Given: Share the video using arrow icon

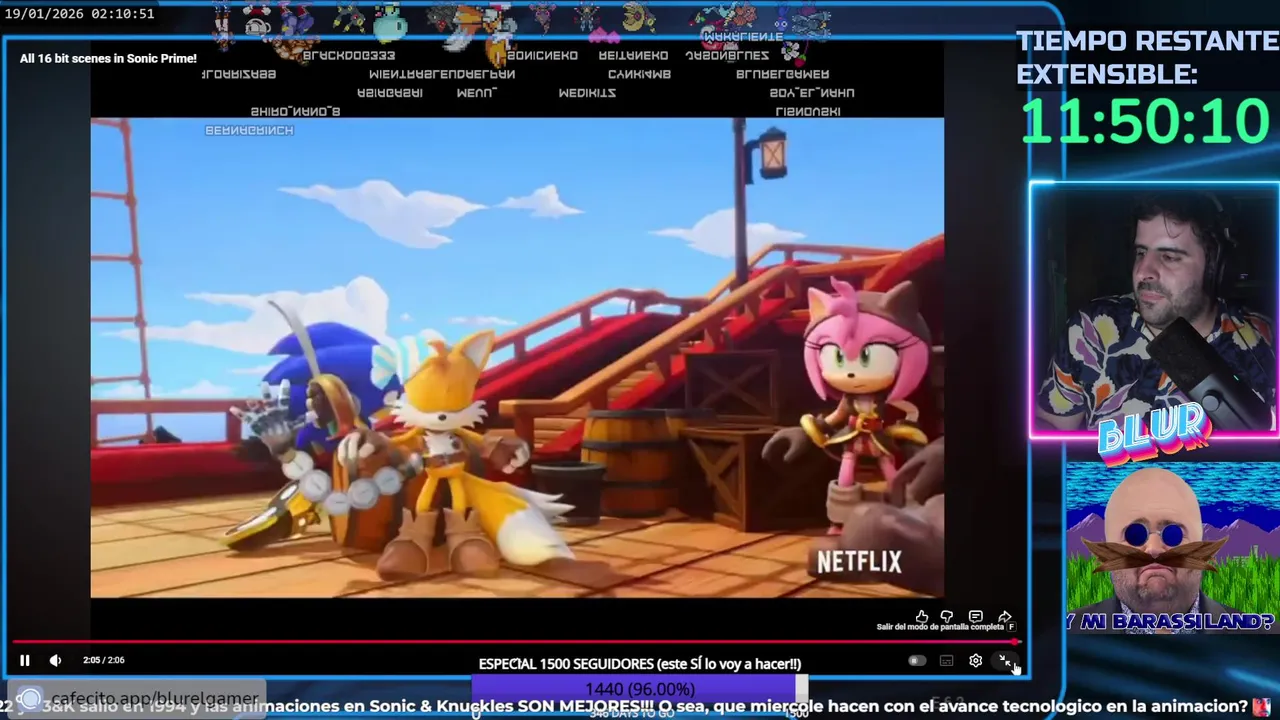Looking at the screenshot, I should click(x=1005, y=617).
